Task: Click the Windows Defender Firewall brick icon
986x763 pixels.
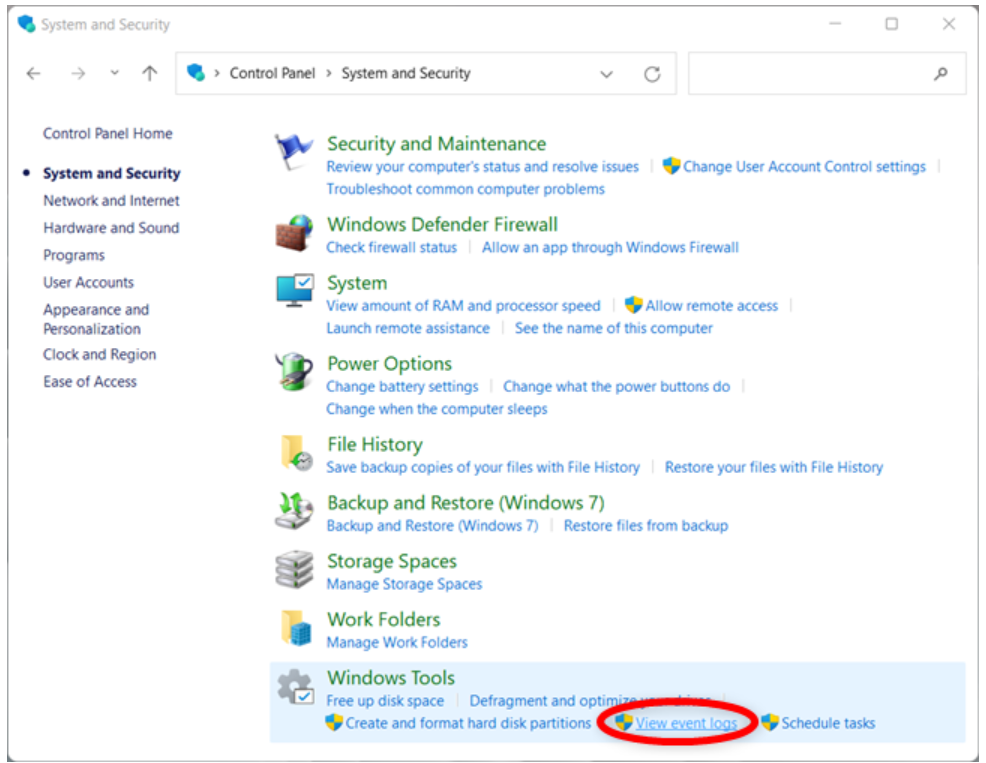Action: [x=295, y=234]
